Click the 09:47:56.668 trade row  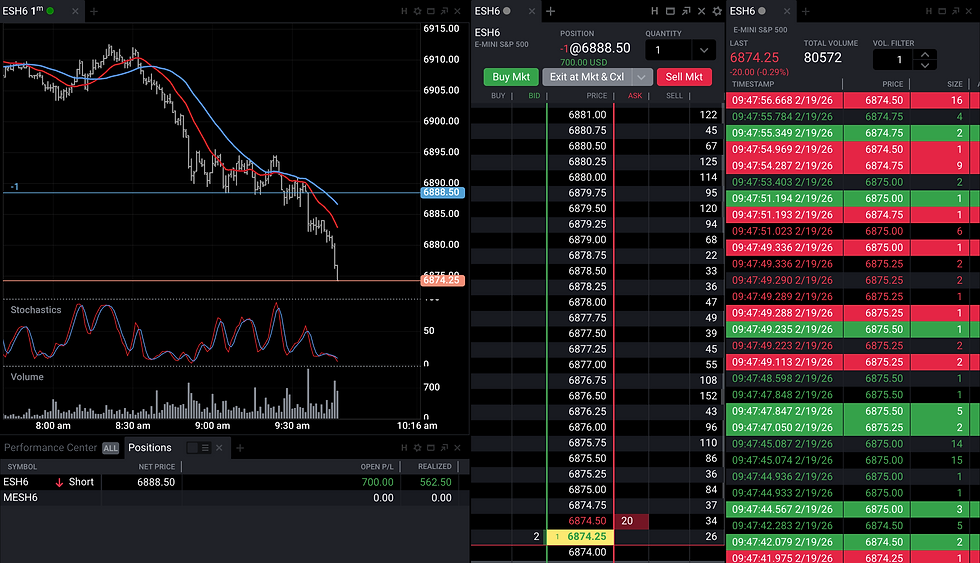coord(852,100)
